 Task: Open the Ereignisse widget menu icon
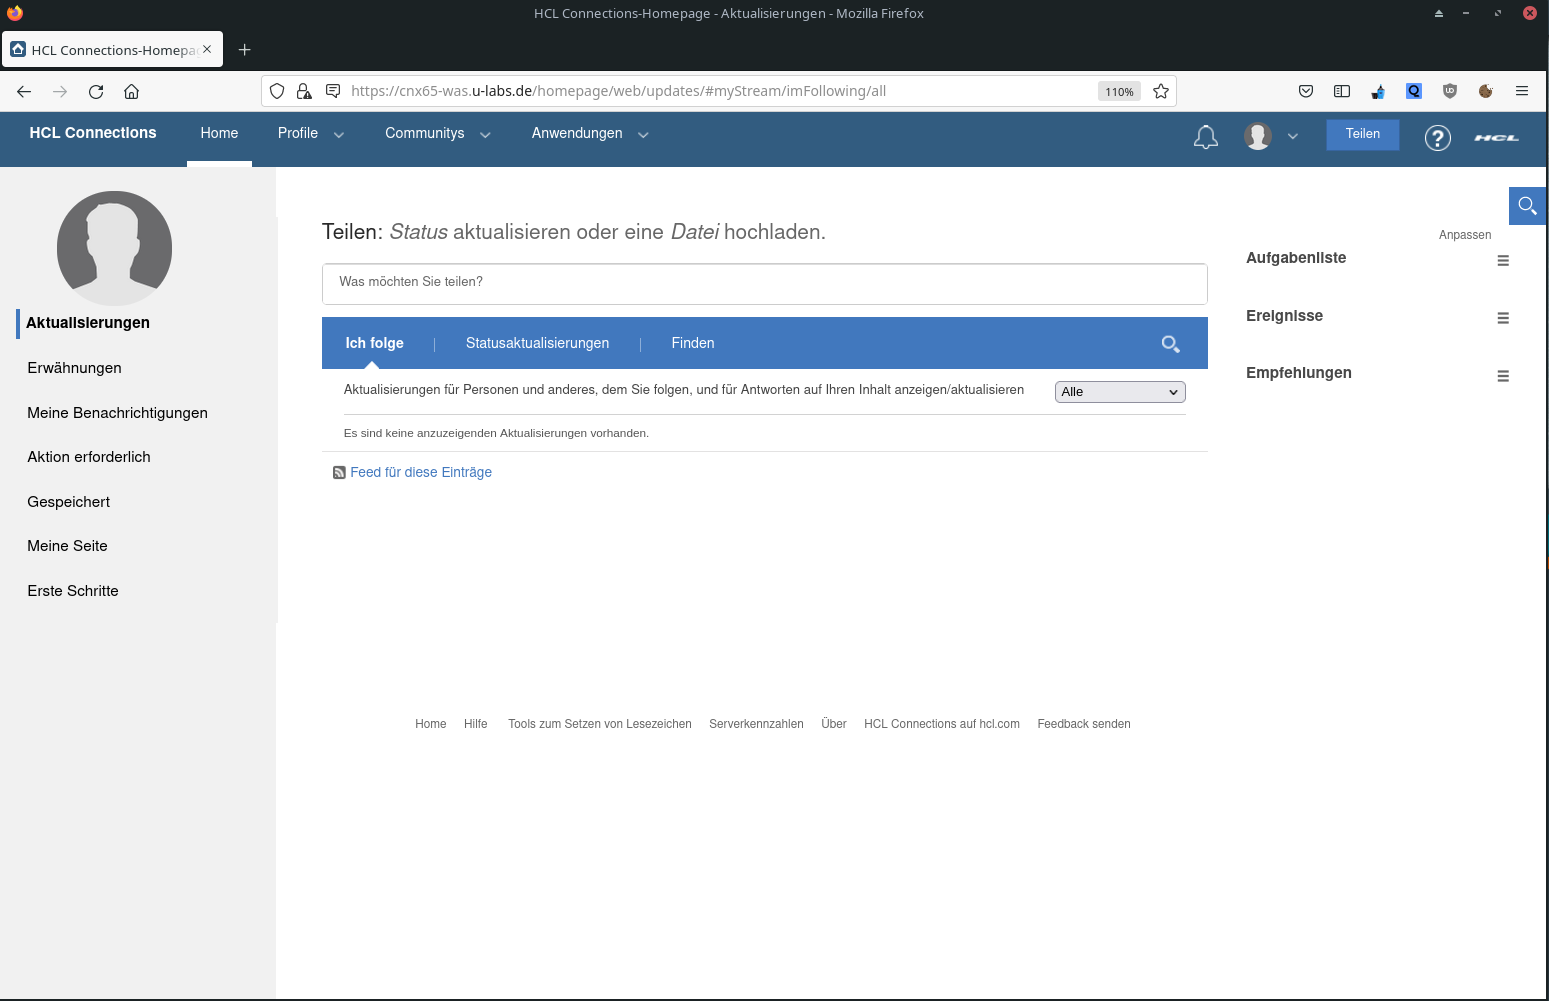coord(1502,318)
